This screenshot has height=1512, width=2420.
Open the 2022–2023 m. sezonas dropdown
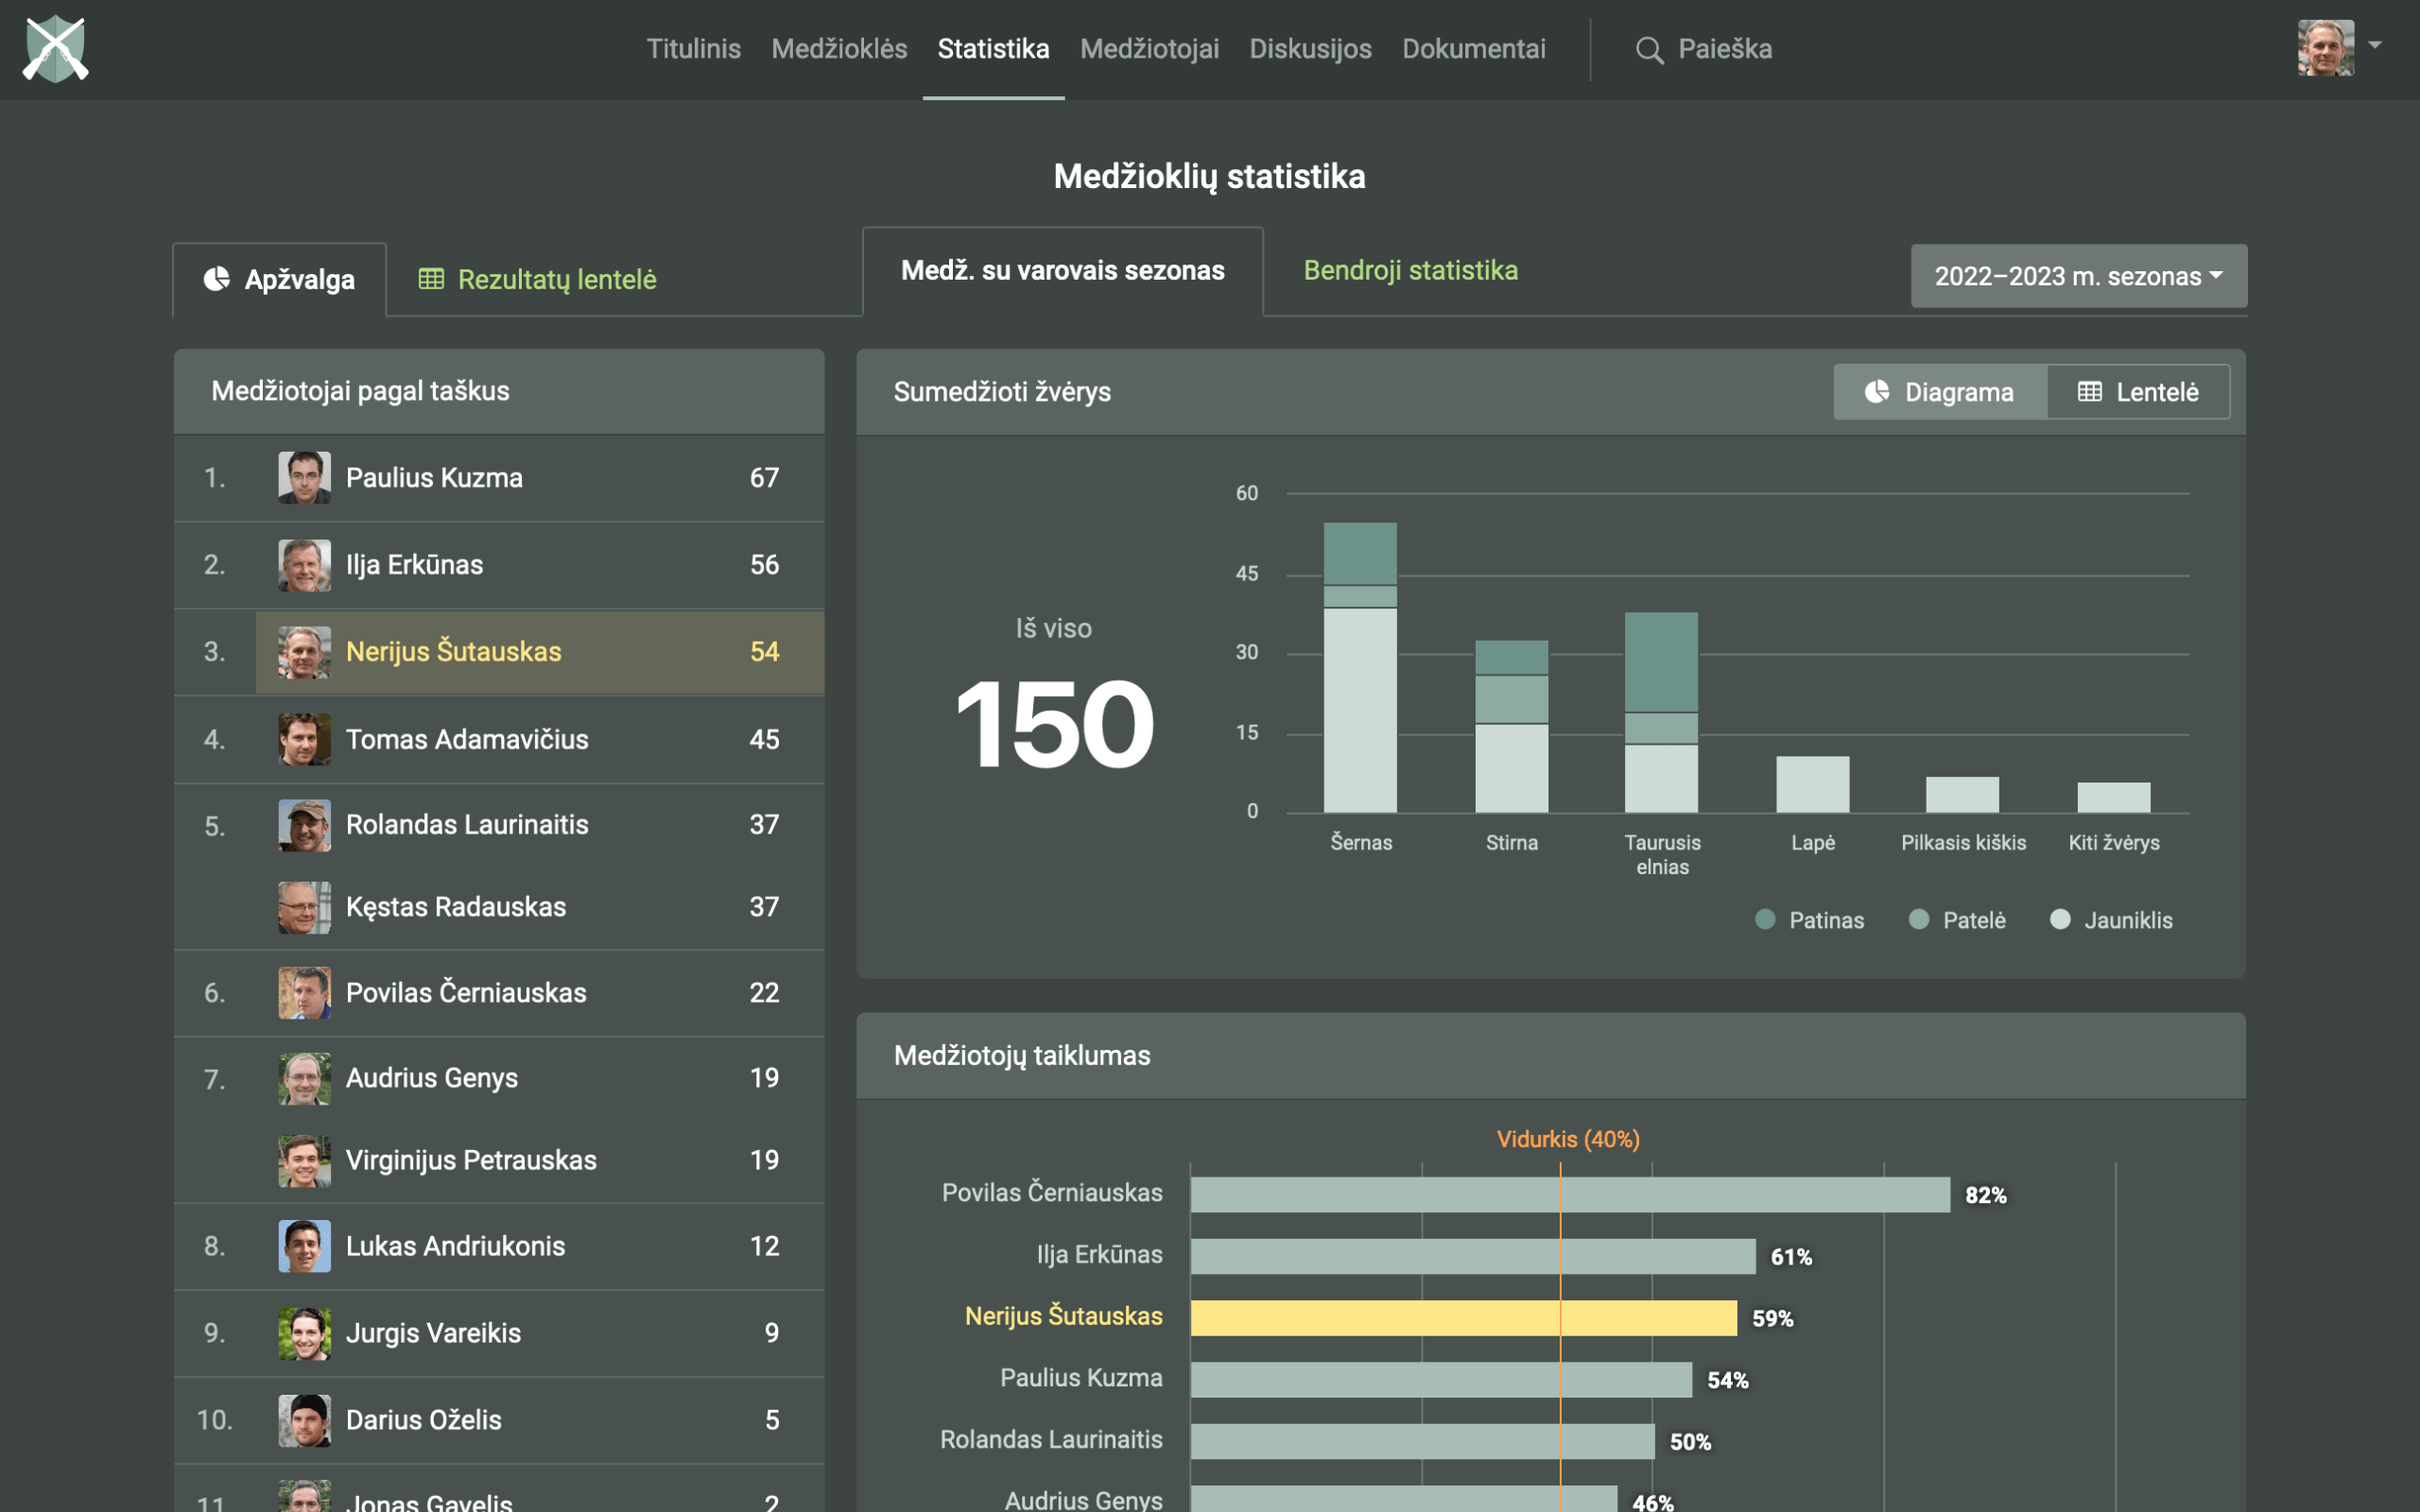2078,276
